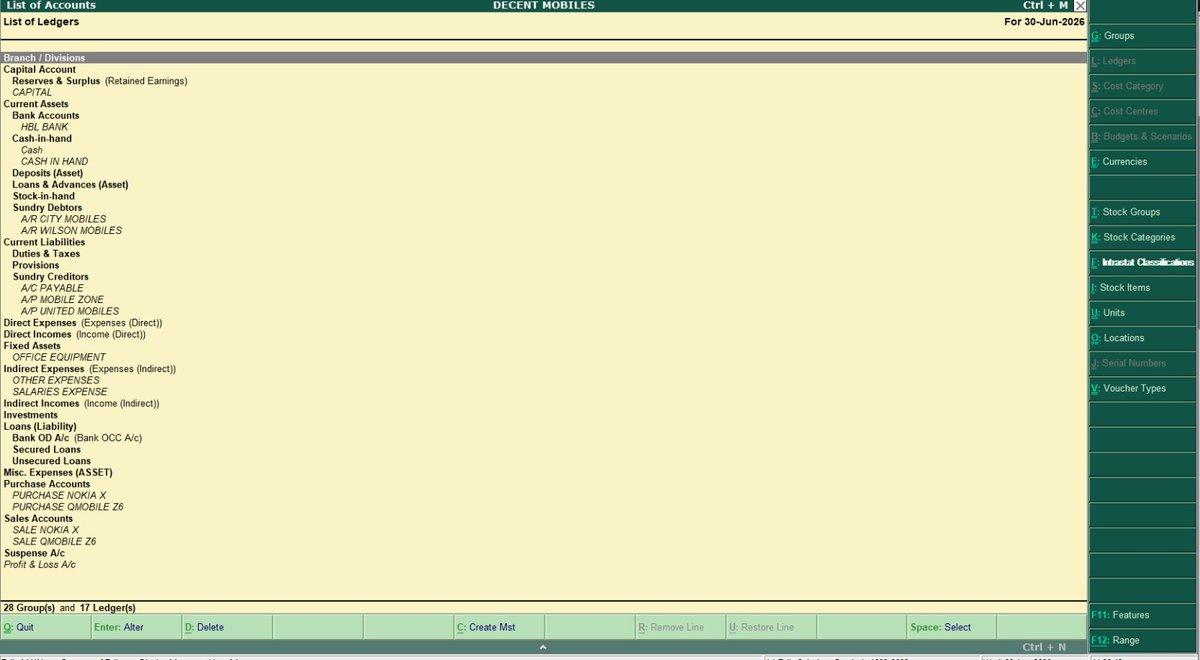This screenshot has width=1200, height=660.
Task: Select PURCHASE NOKIA X ledger
Action: click(x=59, y=496)
